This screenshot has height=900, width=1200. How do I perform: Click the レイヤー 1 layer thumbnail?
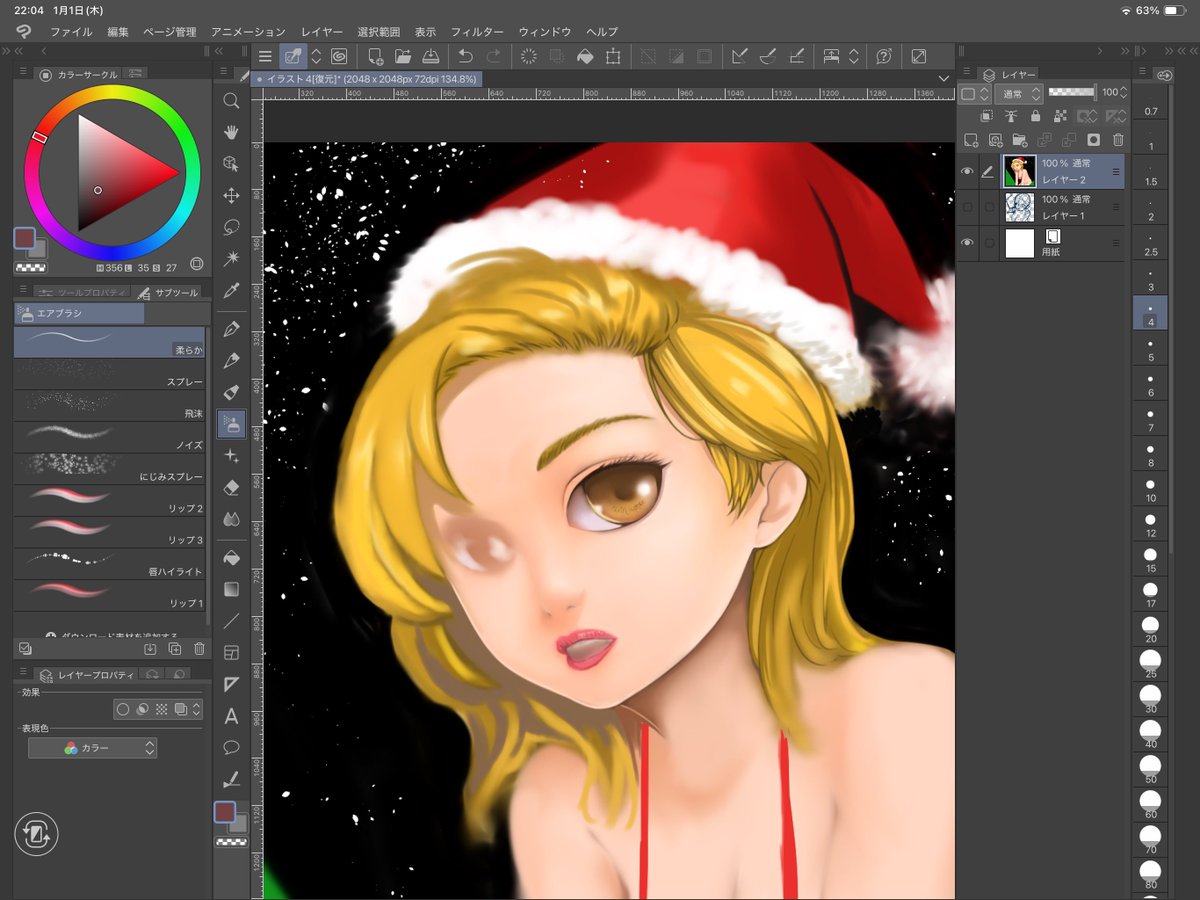tap(1019, 207)
